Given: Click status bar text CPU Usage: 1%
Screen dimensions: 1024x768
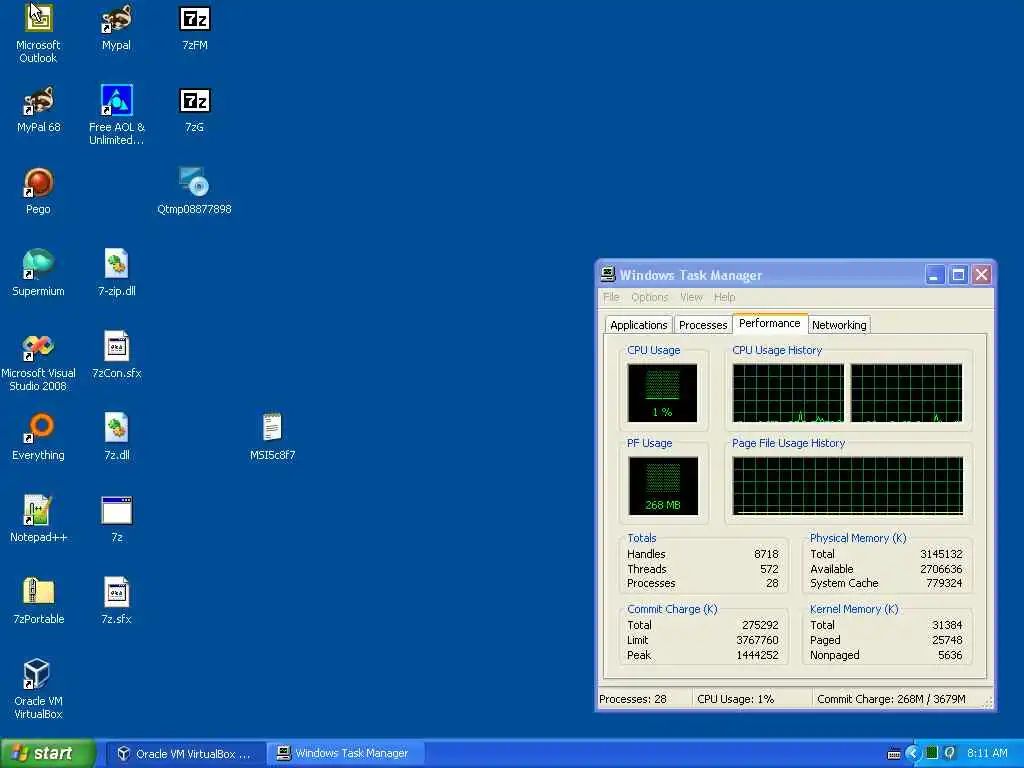Looking at the screenshot, I should pyautogui.click(x=735, y=699).
